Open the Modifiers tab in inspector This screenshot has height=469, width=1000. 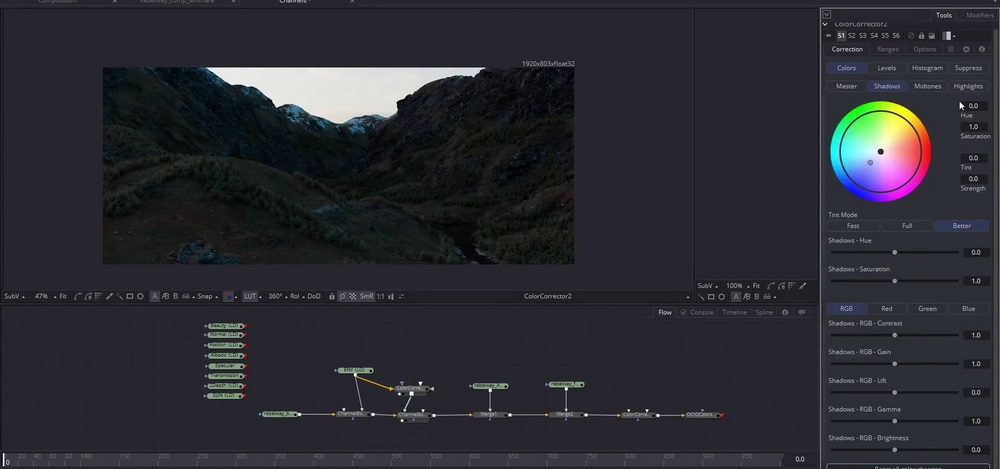pyautogui.click(x=980, y=15)
